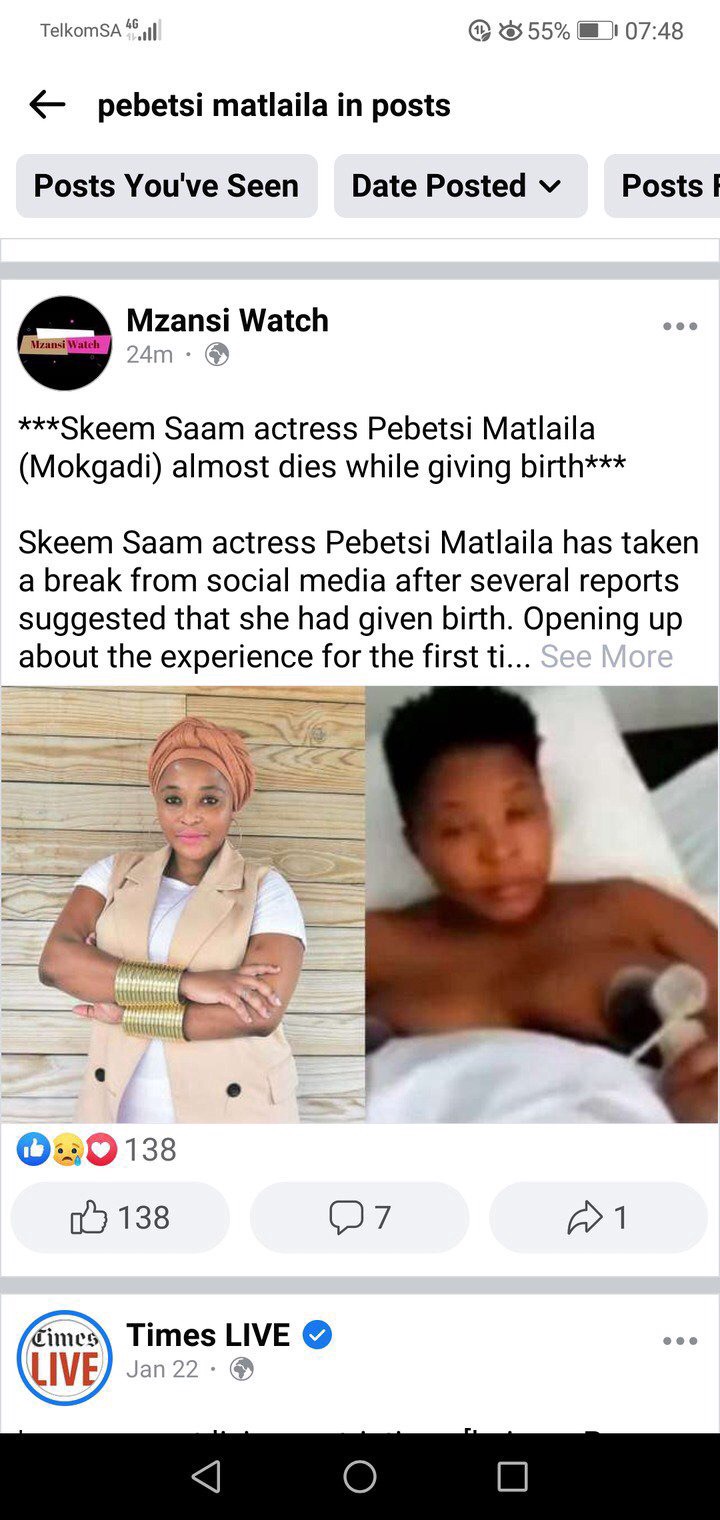Viewport: 720px width, 1520px height.
Task: Tap the Android recent apps square
Action: click(x=512, y=1476)
